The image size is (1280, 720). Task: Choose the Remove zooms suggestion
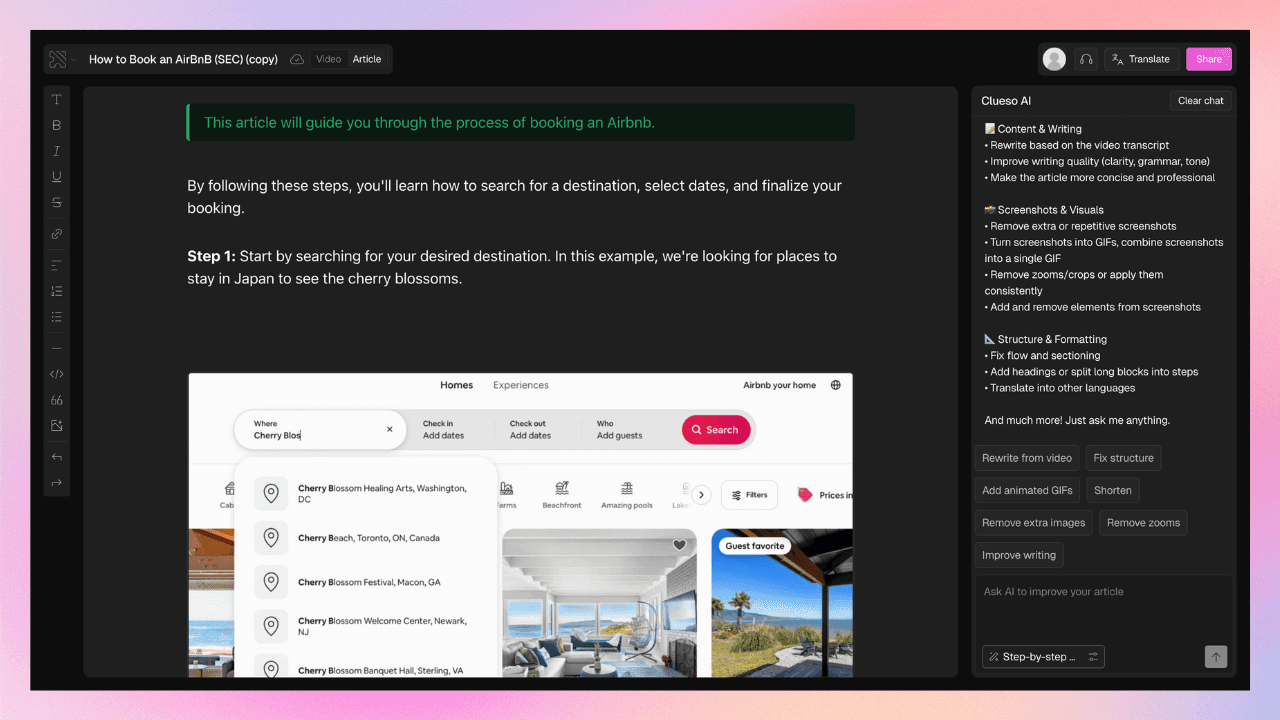pos(1144,522)
